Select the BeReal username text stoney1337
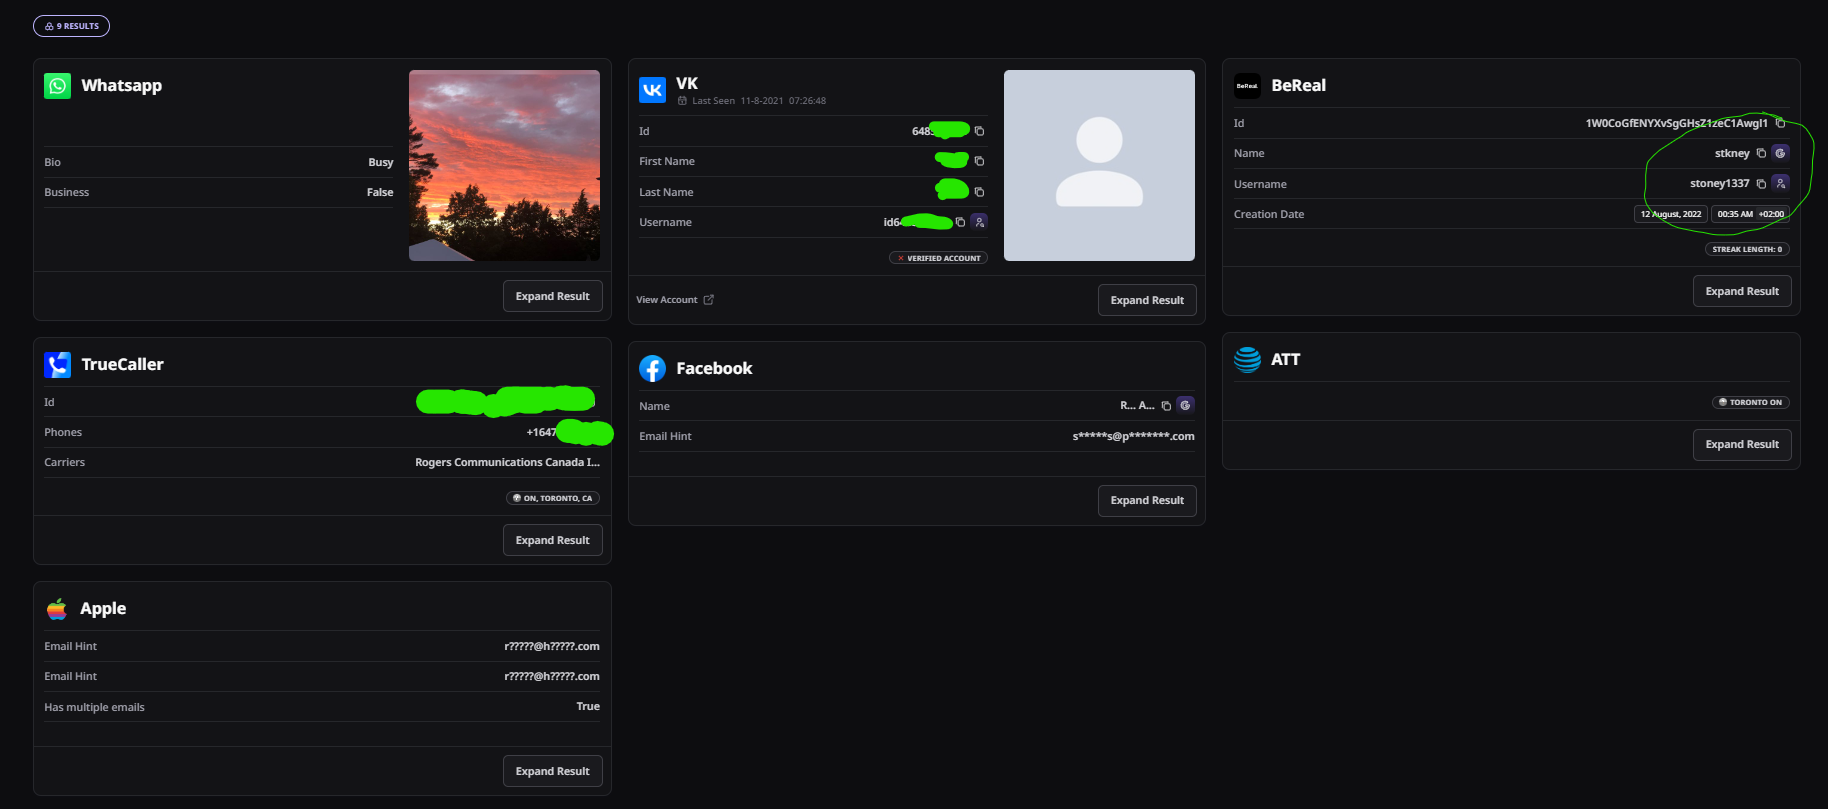The width and height of the screenshot is (1828, 809). pos(1720,184)
